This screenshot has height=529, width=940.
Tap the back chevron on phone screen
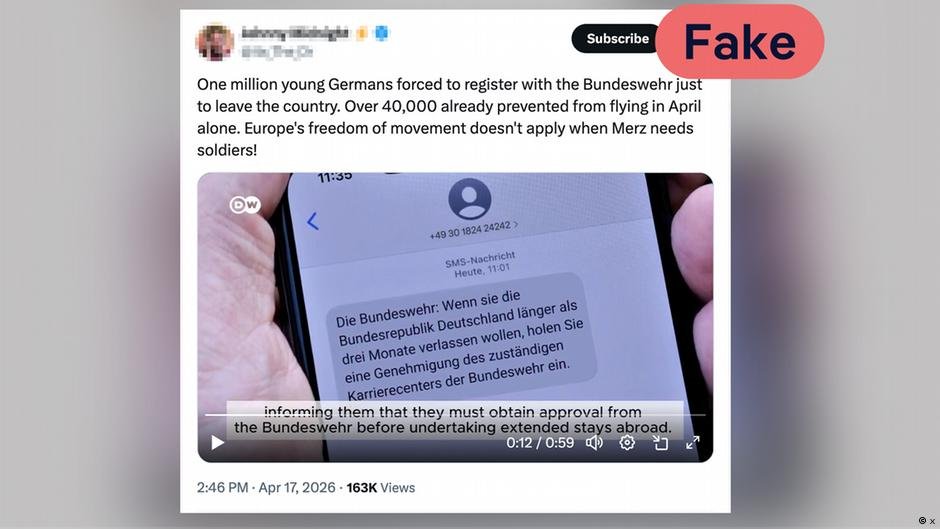point(312,221)
